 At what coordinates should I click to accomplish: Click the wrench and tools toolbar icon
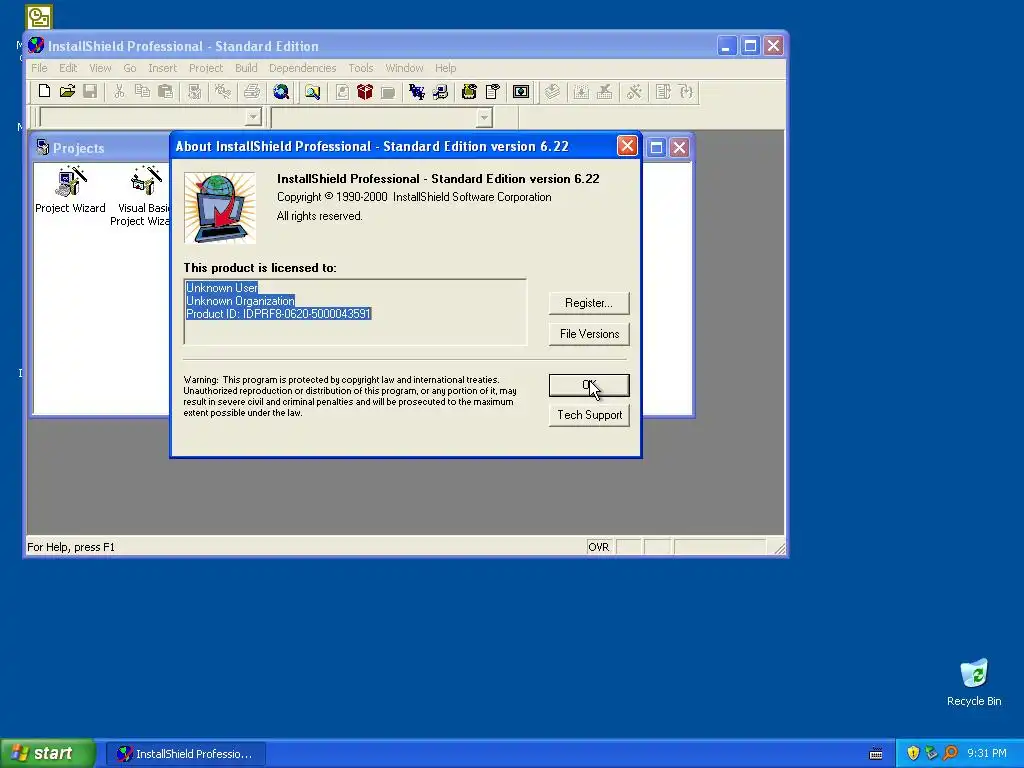[633, 91]
